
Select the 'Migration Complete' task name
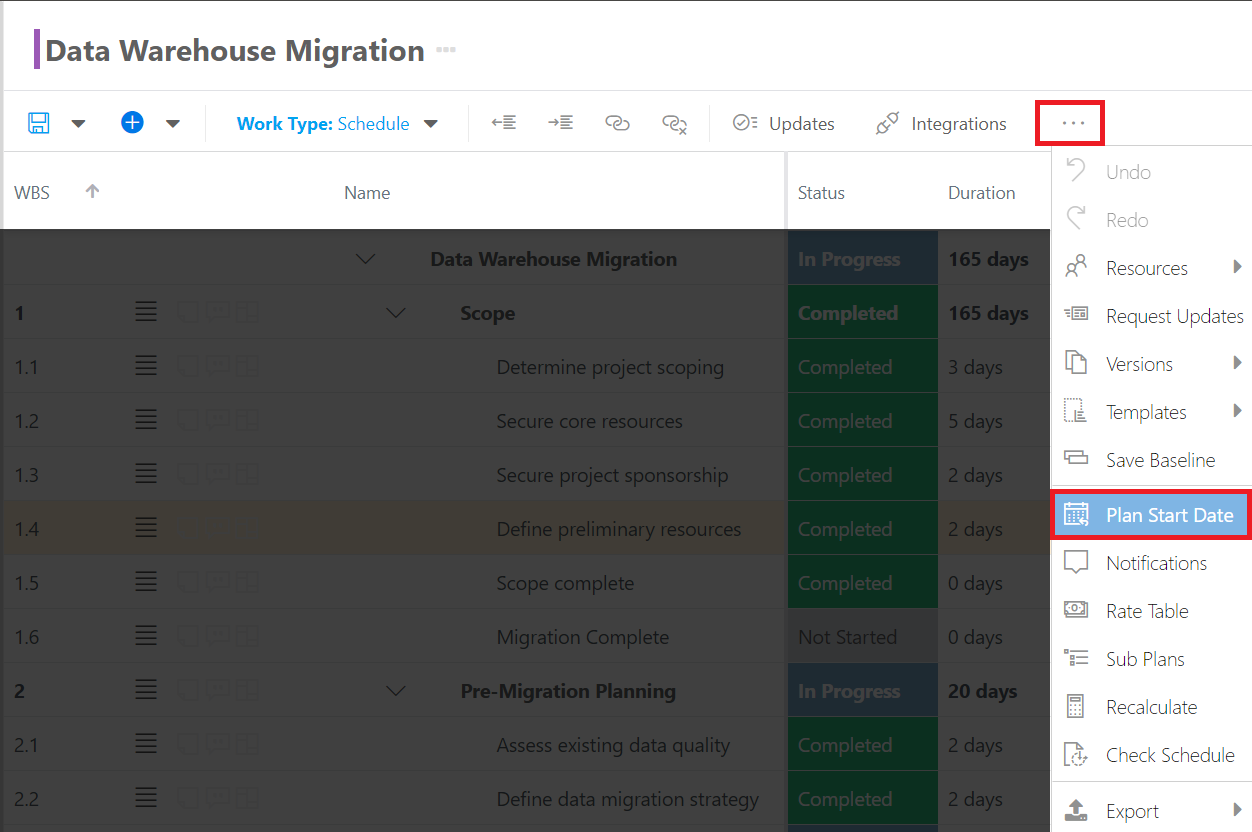click(583, 637)
